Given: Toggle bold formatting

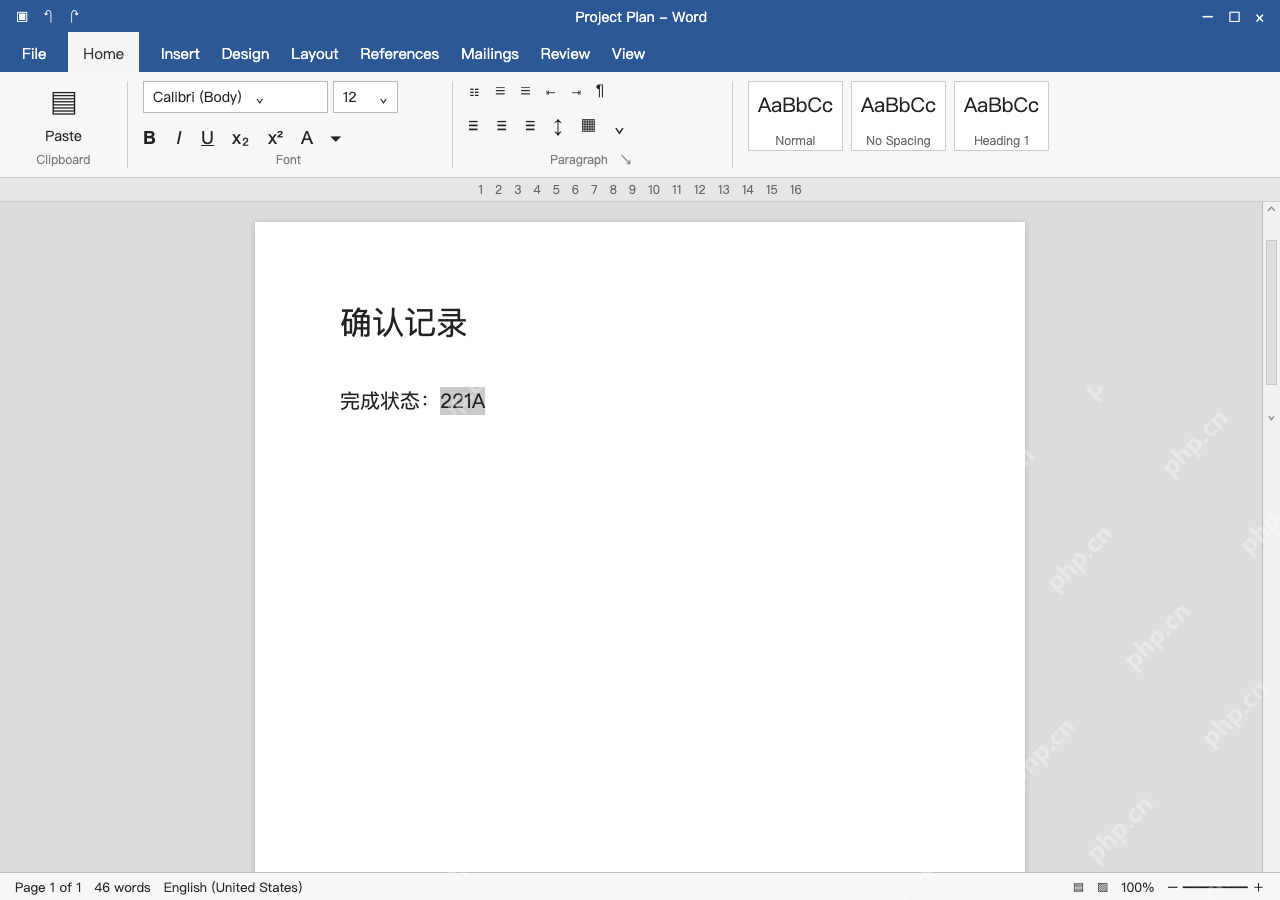Looking at the screenshot, I should click(149, 138).
